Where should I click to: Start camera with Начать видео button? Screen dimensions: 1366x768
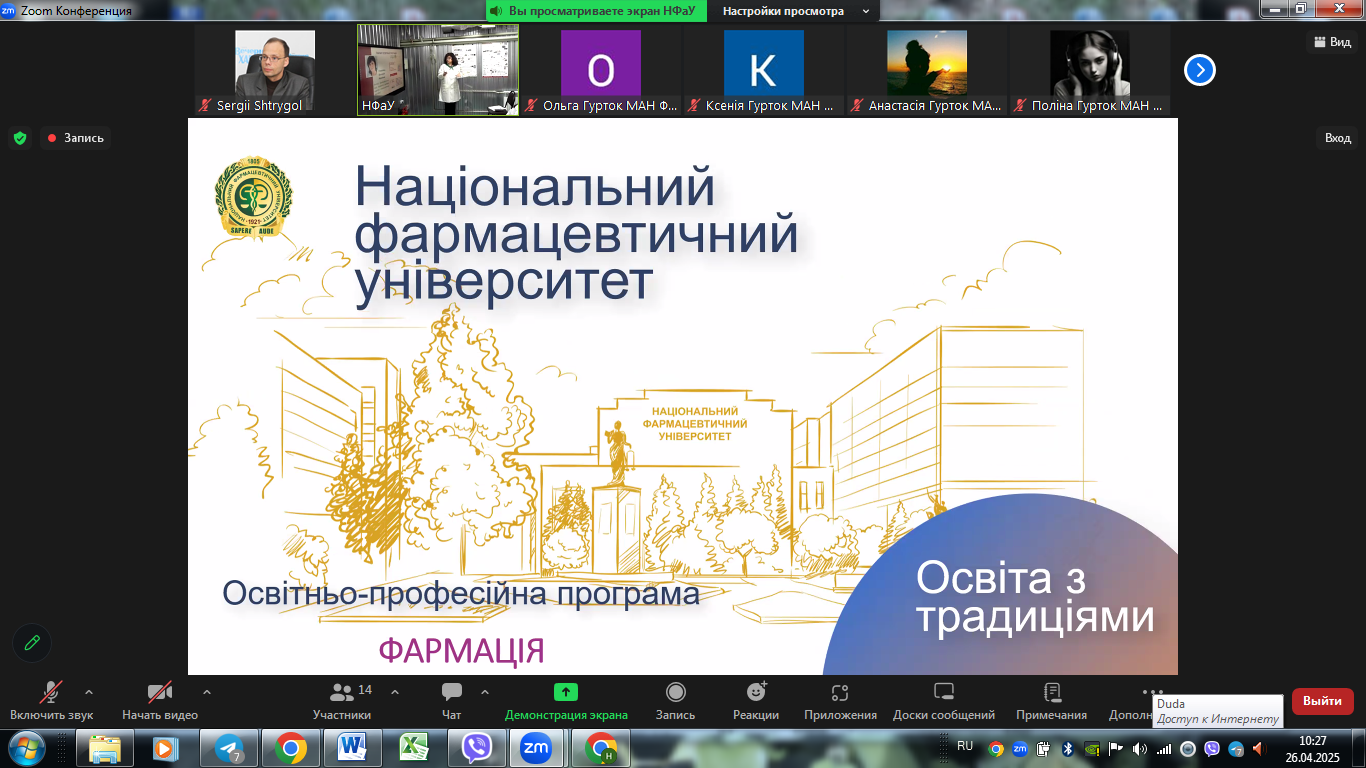[160, 701]
